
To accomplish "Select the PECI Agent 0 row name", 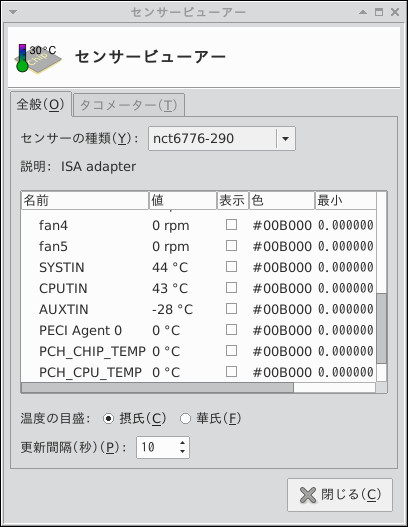I will tap(80, 331).
